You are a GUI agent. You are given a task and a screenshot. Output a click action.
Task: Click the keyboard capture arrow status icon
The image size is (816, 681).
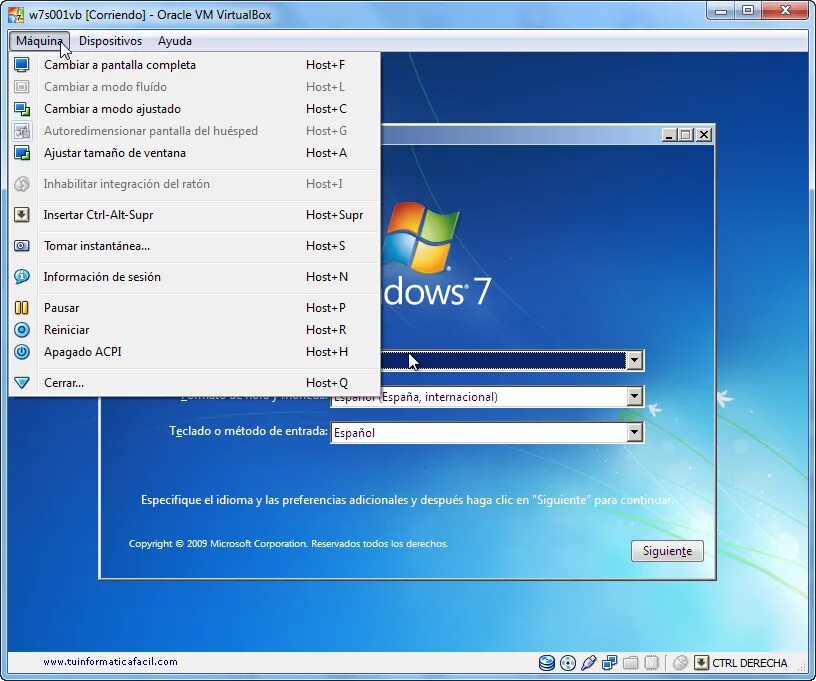click(x=702, y=663)
